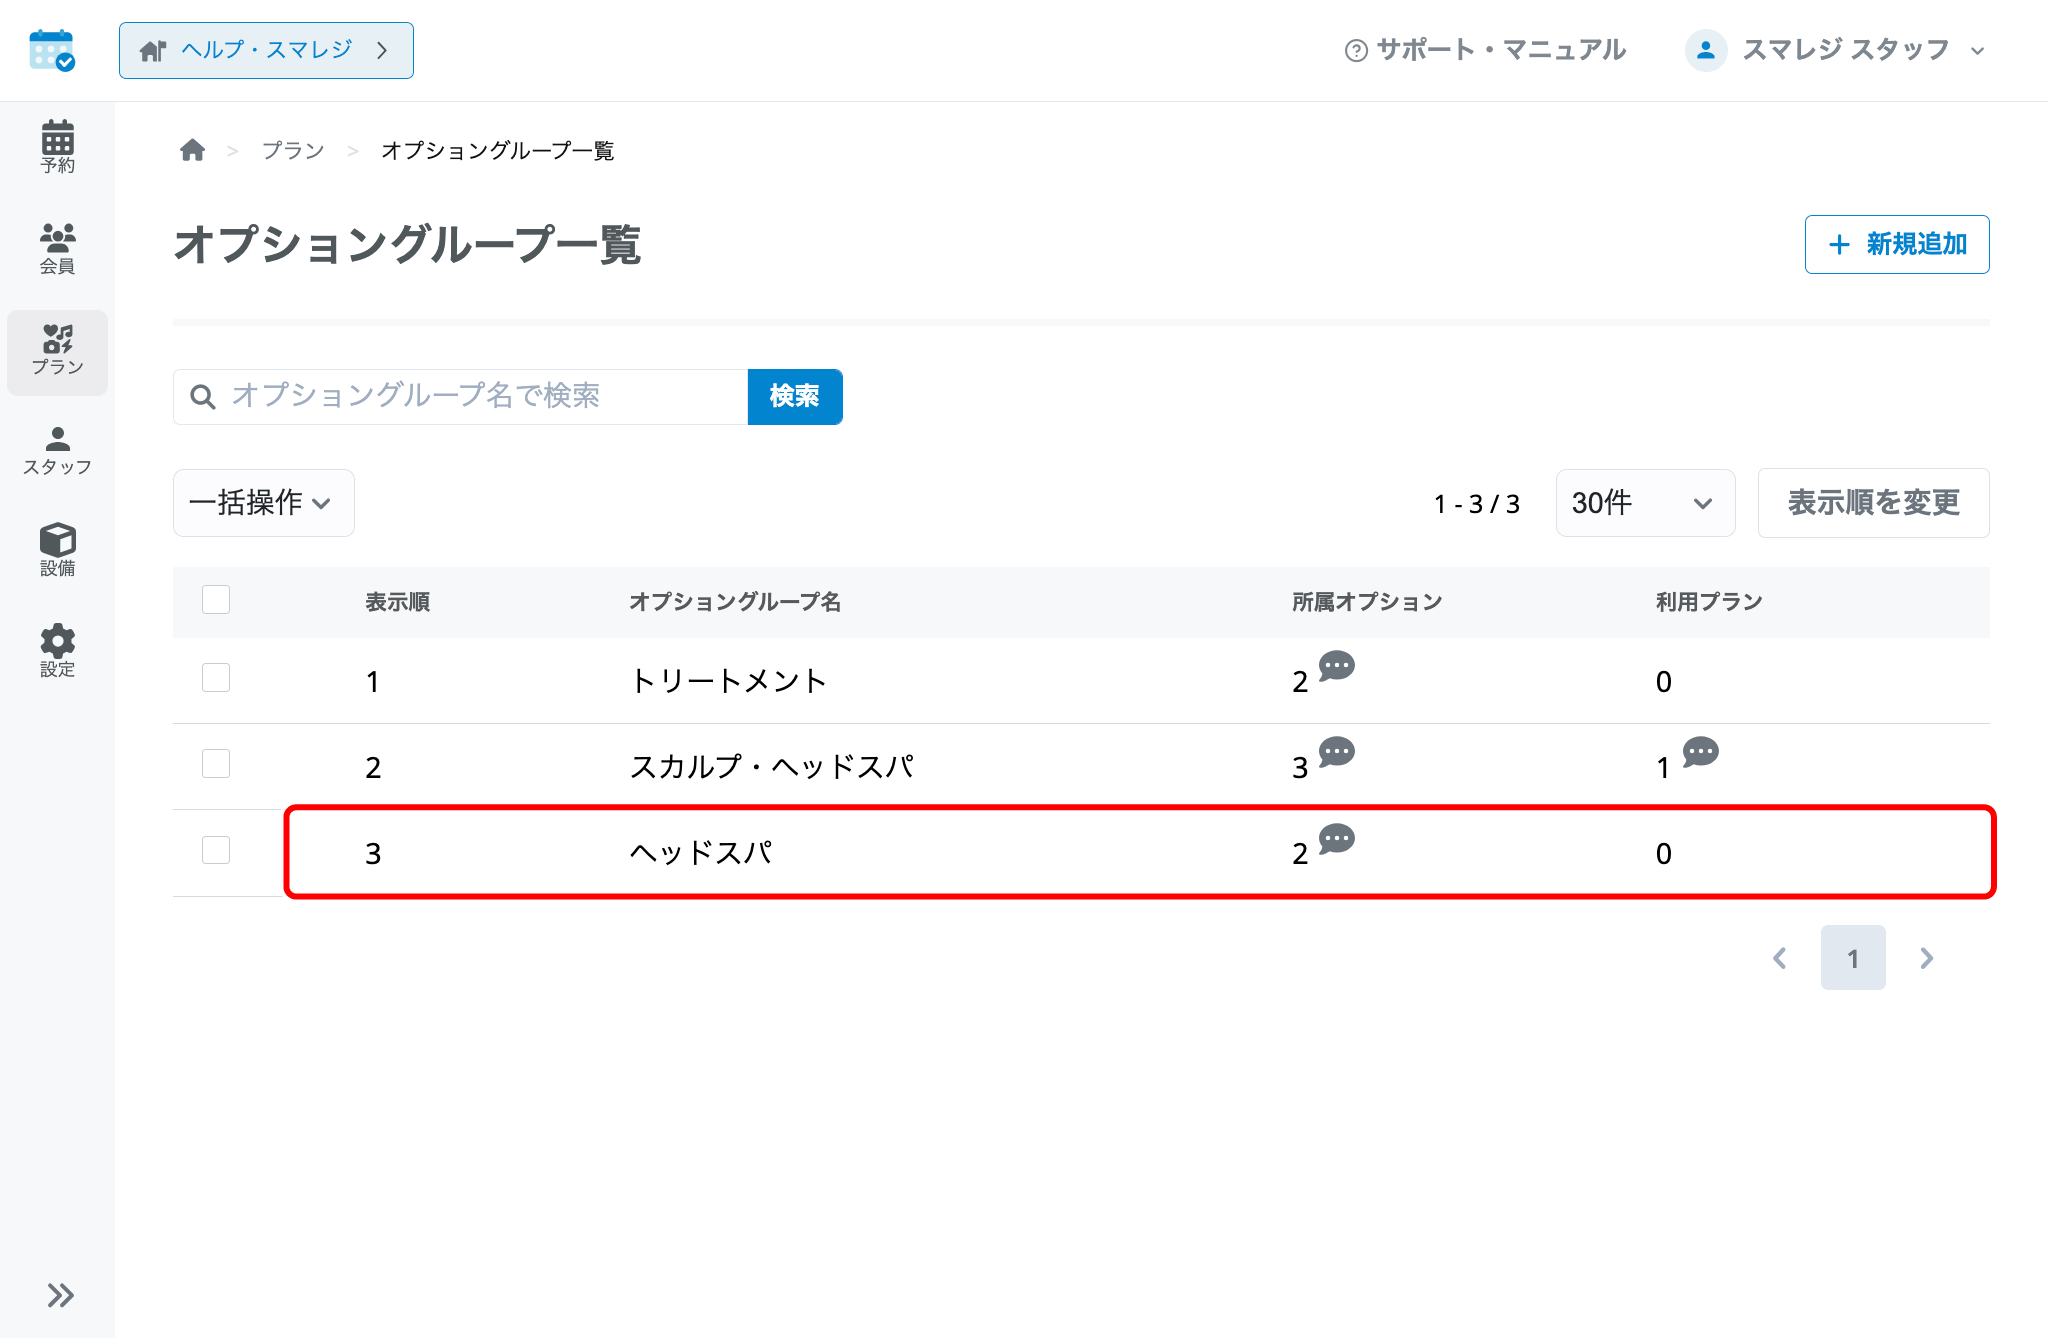
Task: Click the オプショングループ名 column header
Action: (x=735, y=602)
